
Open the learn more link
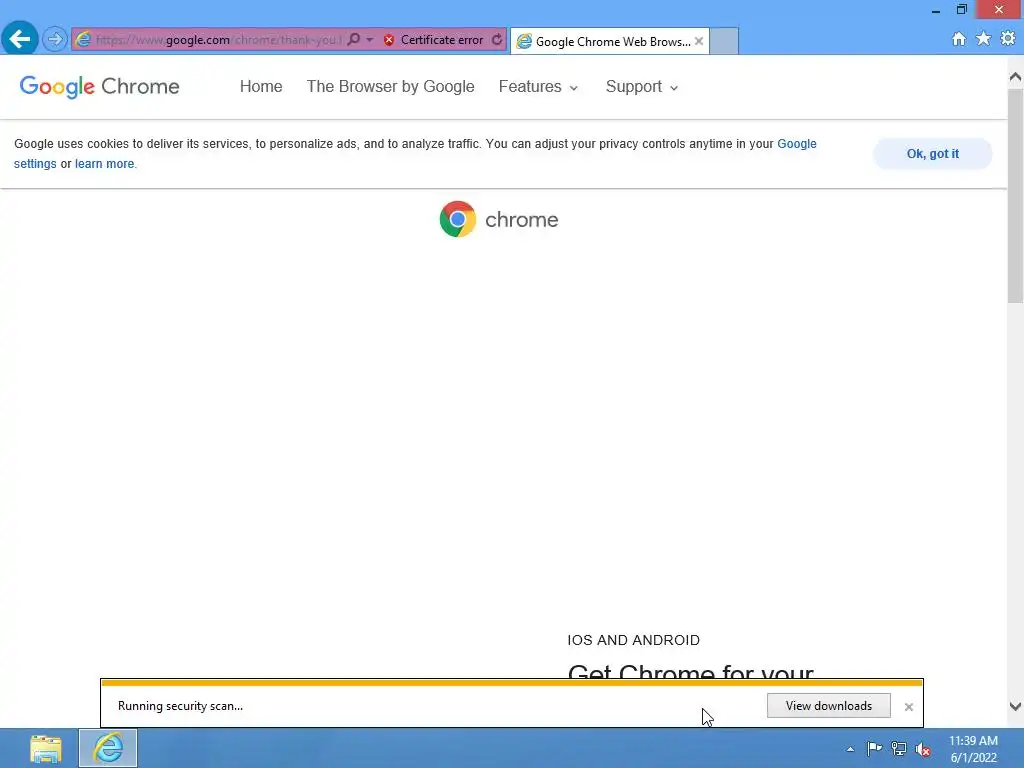pyautogui.click(x=104, y=164)
